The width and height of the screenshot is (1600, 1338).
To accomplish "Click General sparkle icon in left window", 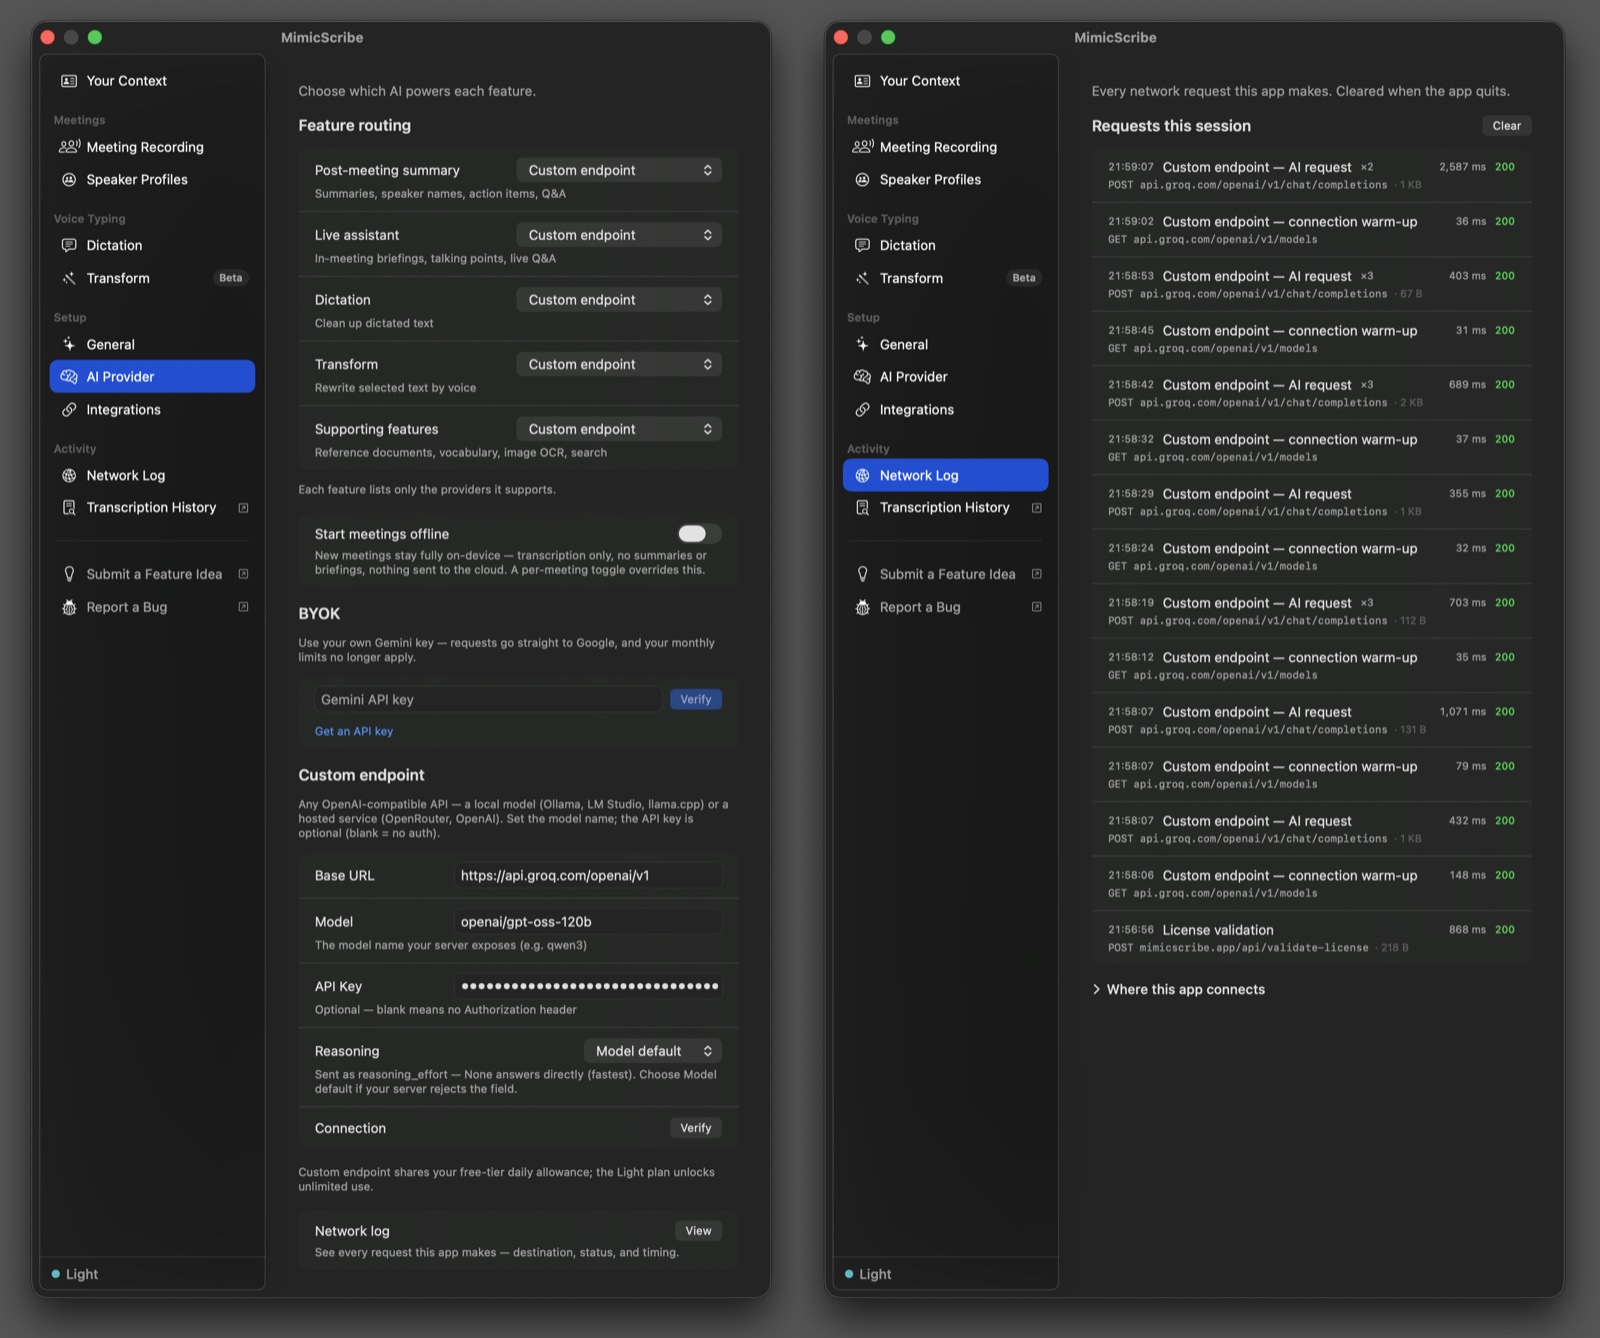I will click(x=69, y=344).
